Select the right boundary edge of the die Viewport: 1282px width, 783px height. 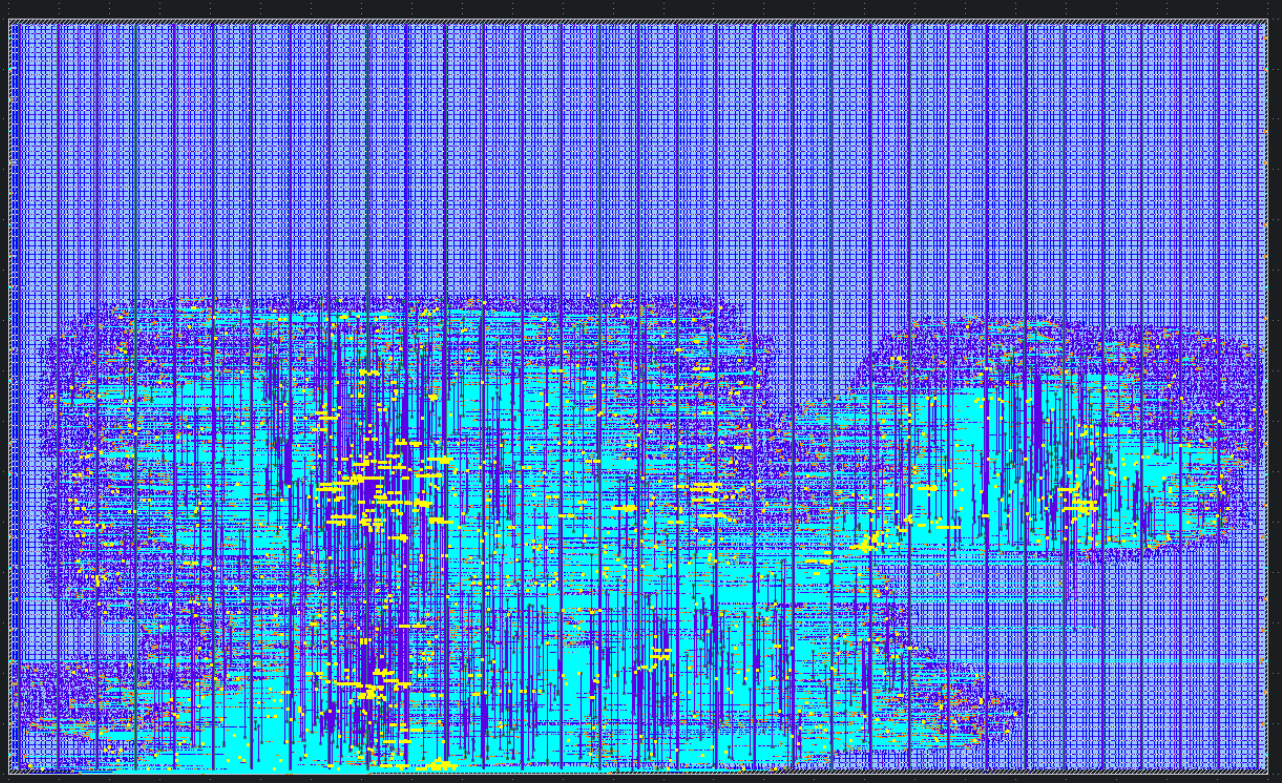pos(1268,400)
